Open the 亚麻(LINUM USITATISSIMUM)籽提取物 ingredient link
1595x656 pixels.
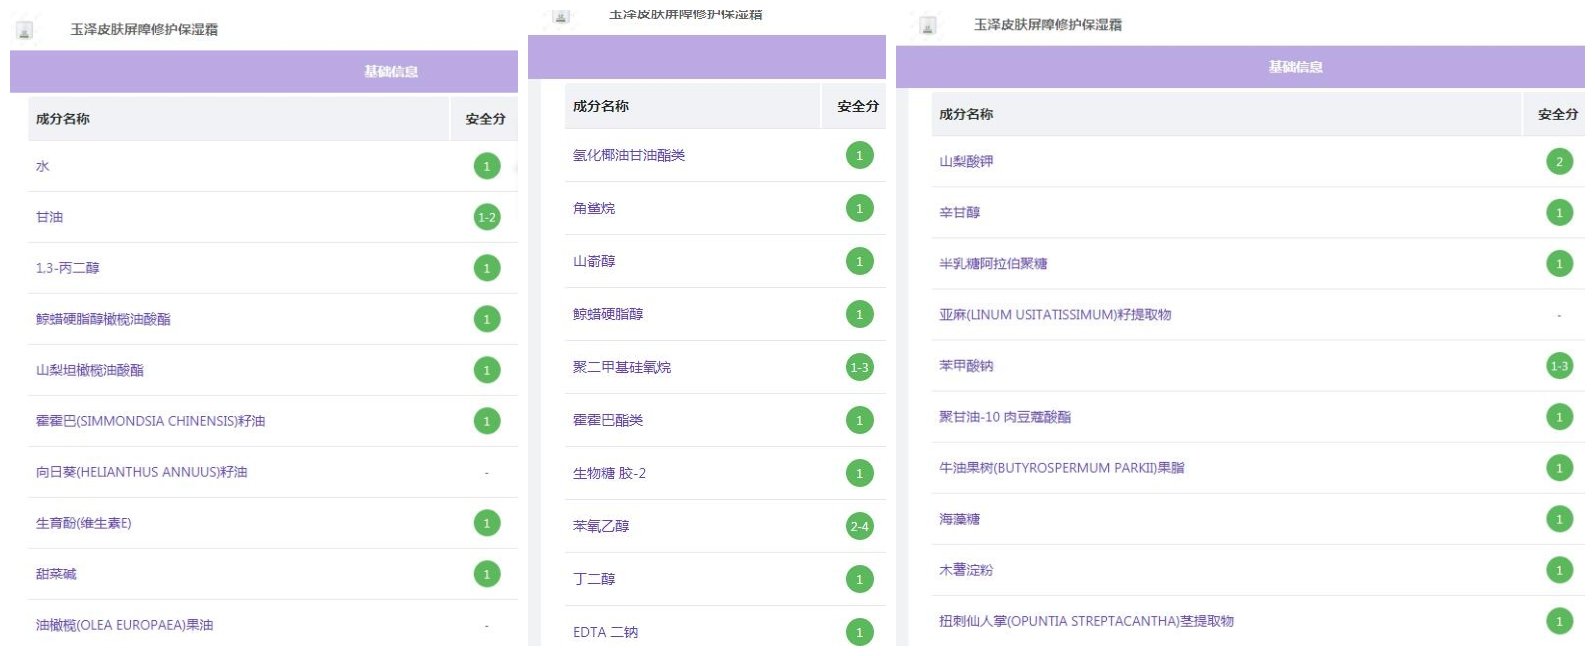[1055, 315]
